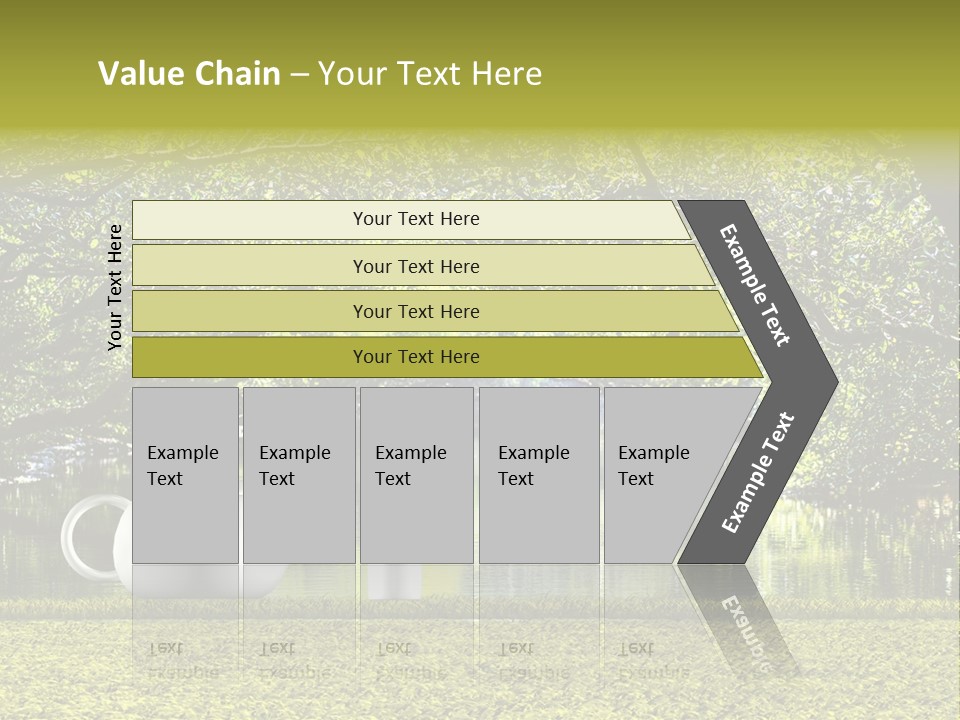The image size is (960, 720).
Task: Select the second gray "Example Text" box
Action: click(298, 475)
